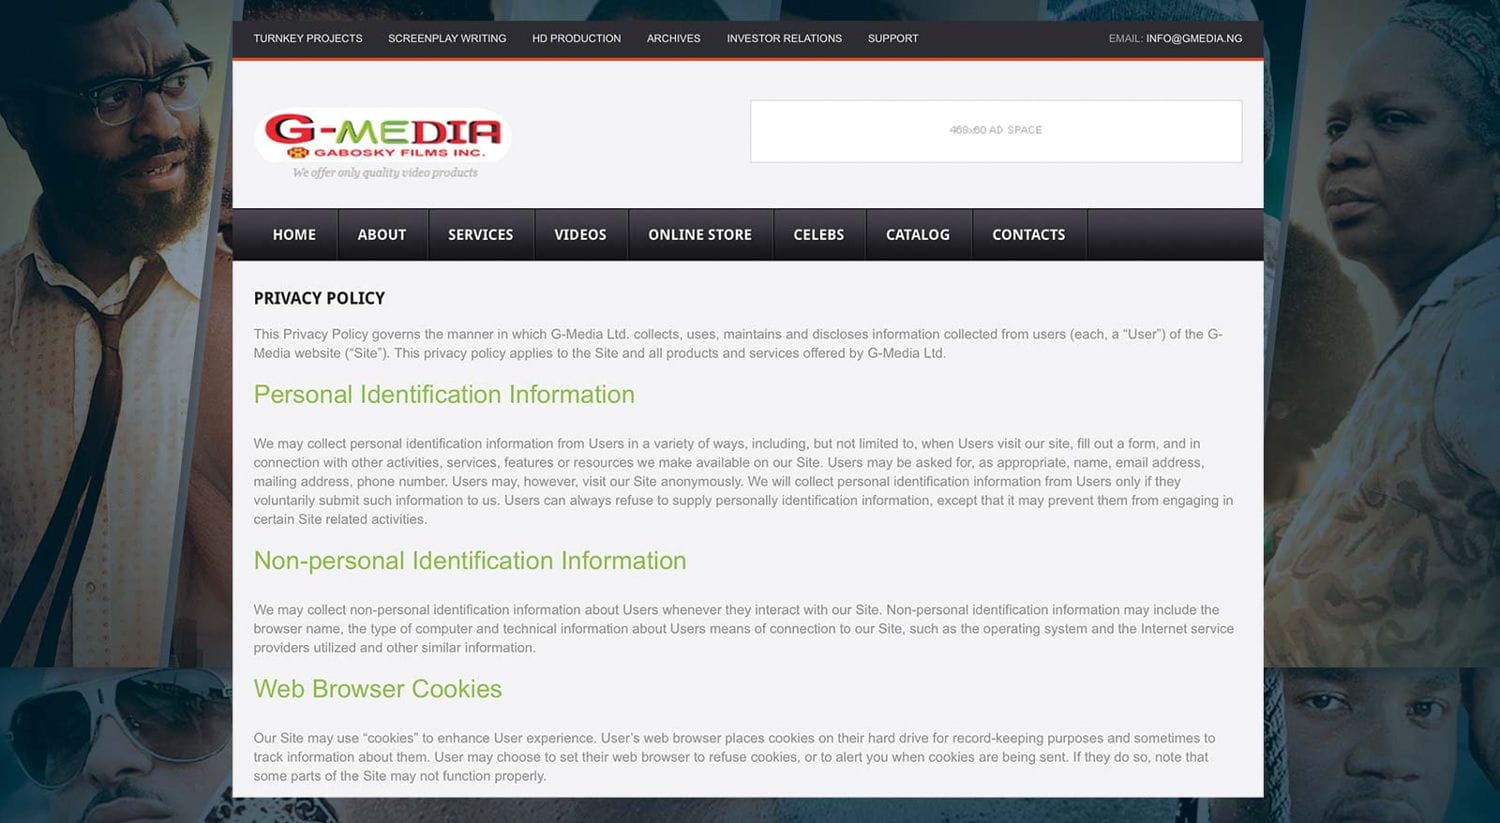Image resolution: width=1500 pixels, height=823 pixels.
Task: Click the paragraph starting 'This Privacy Policy governs'
Action: (738, 344)
